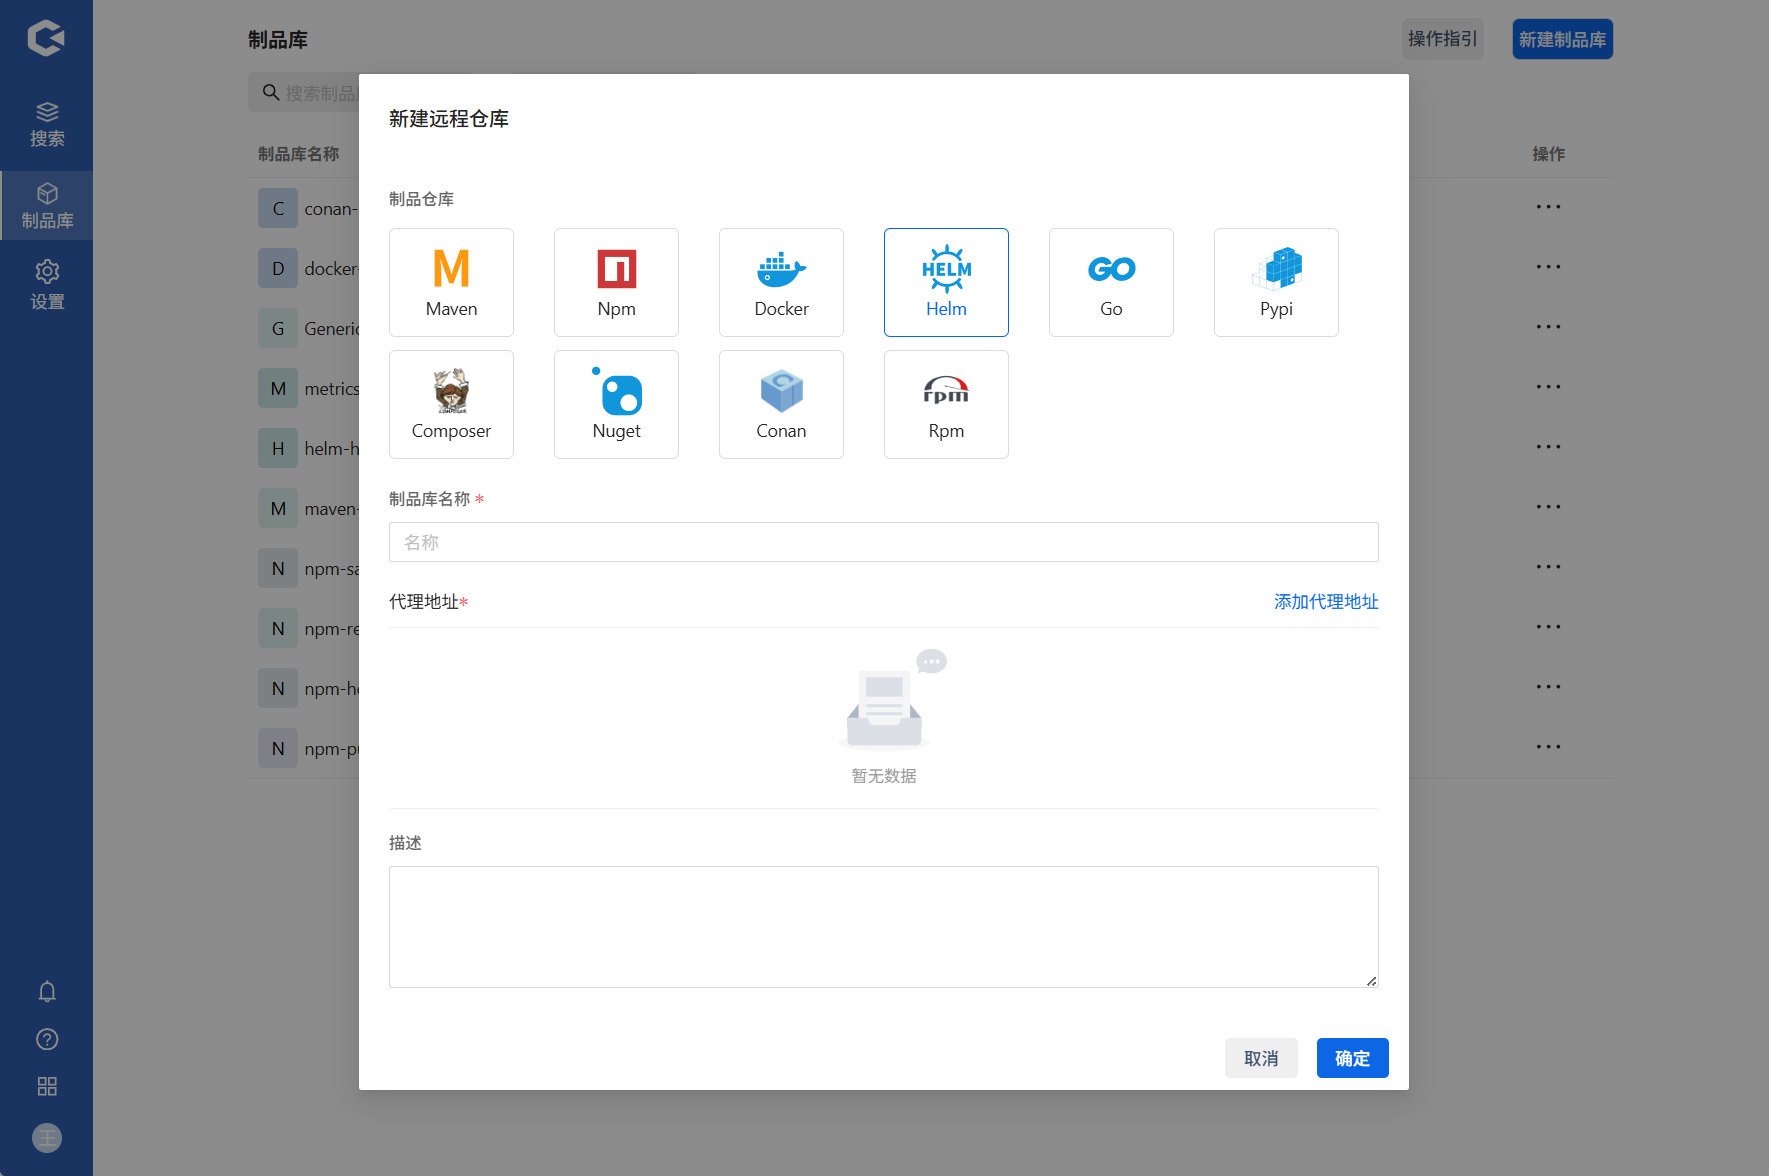This screenshot has height=1176, width=1769.
Task: Choose the Conan repository type
Action: 781,404
